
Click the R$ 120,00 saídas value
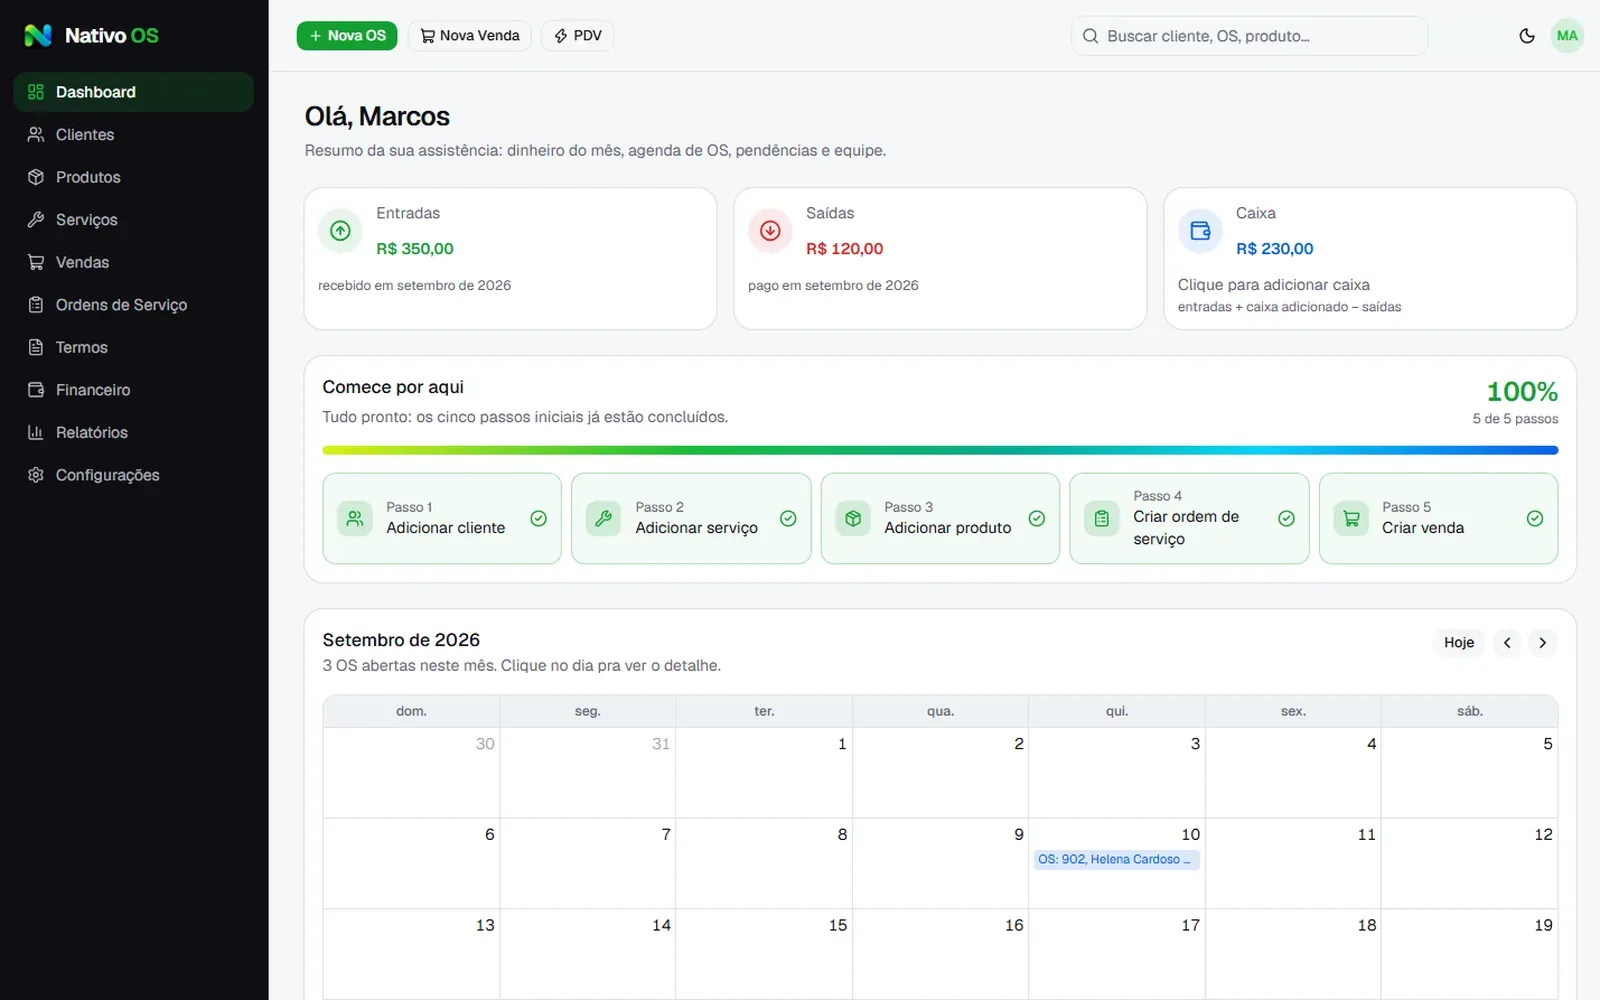click(x=845, y=249)
